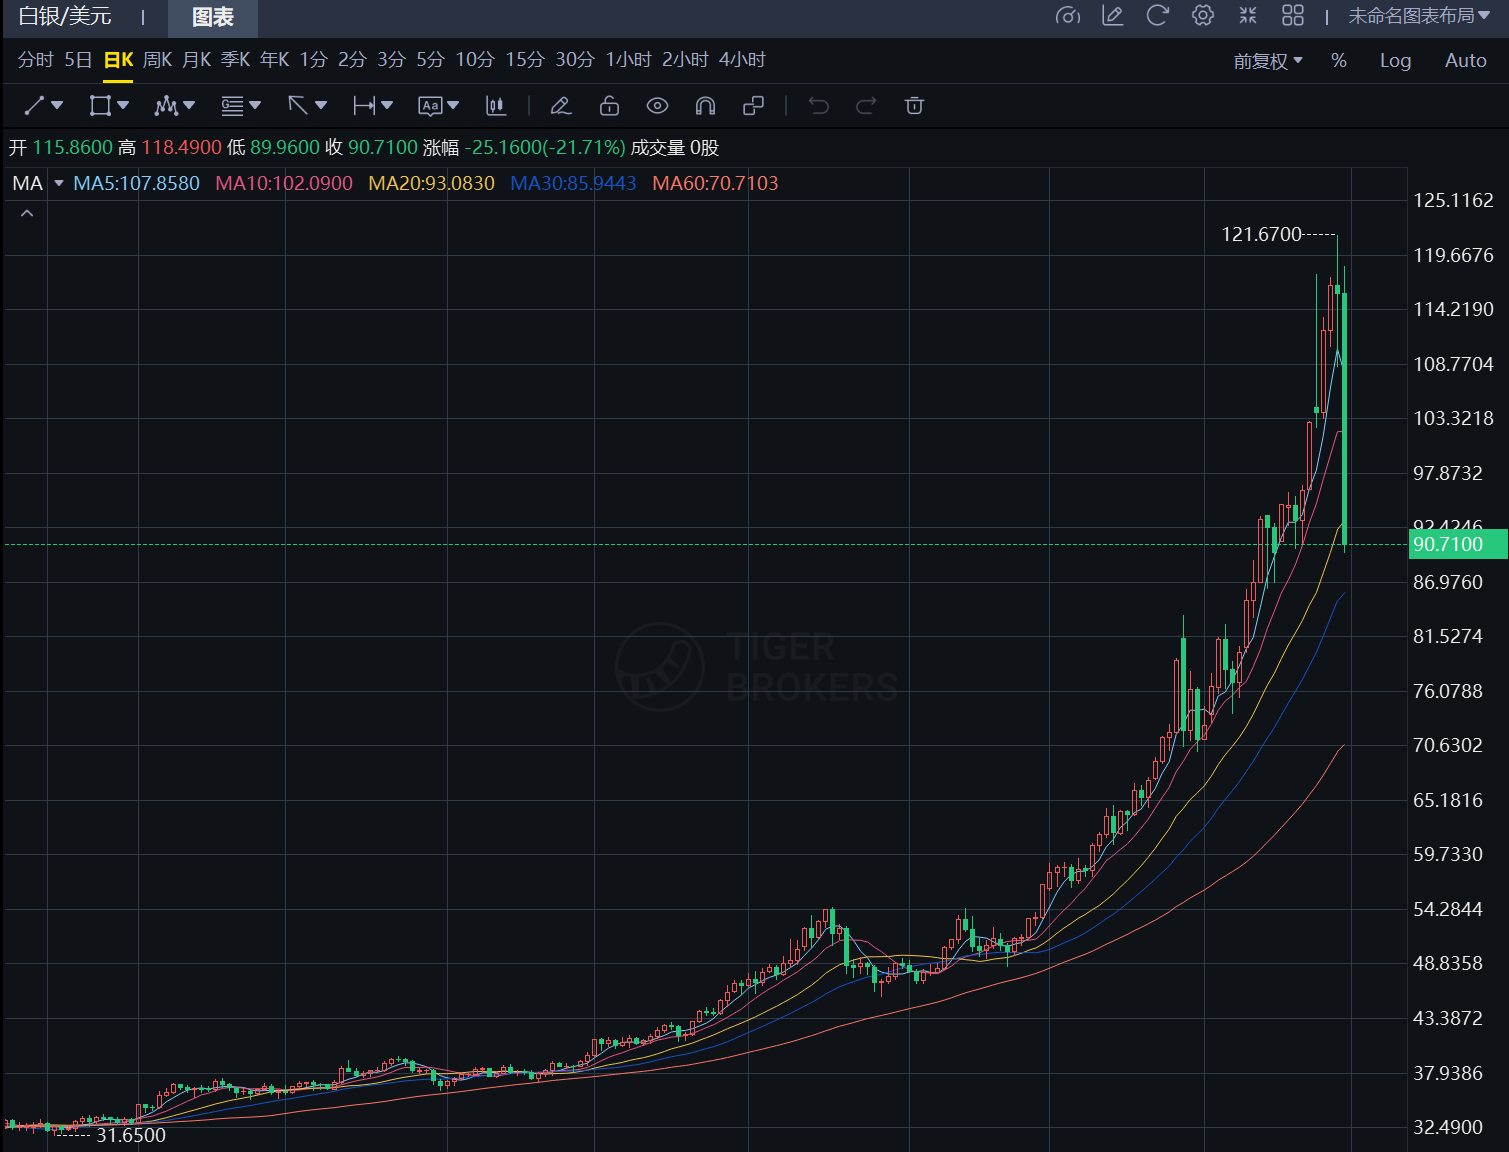This screenshot has height=1152, width=1509.
Task: Open the 前复权 adjustment dropdown
Action: pos(1267,61)
